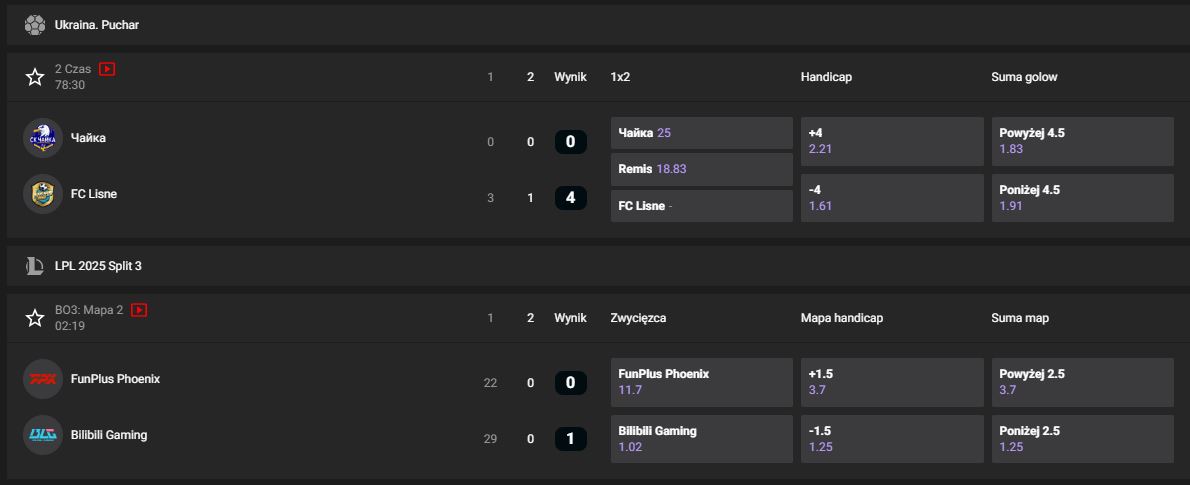
Task: Click the 78:30 match time
Action: [70, 85]
